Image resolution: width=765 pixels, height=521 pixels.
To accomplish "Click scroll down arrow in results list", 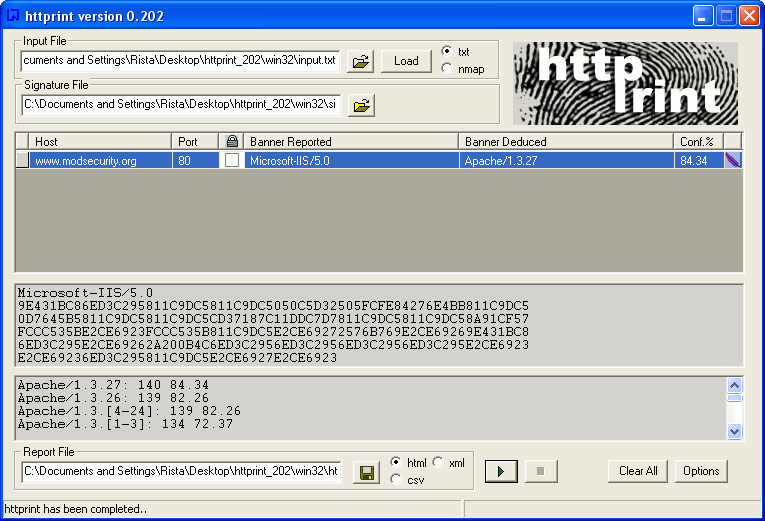I will coord(734,431).
